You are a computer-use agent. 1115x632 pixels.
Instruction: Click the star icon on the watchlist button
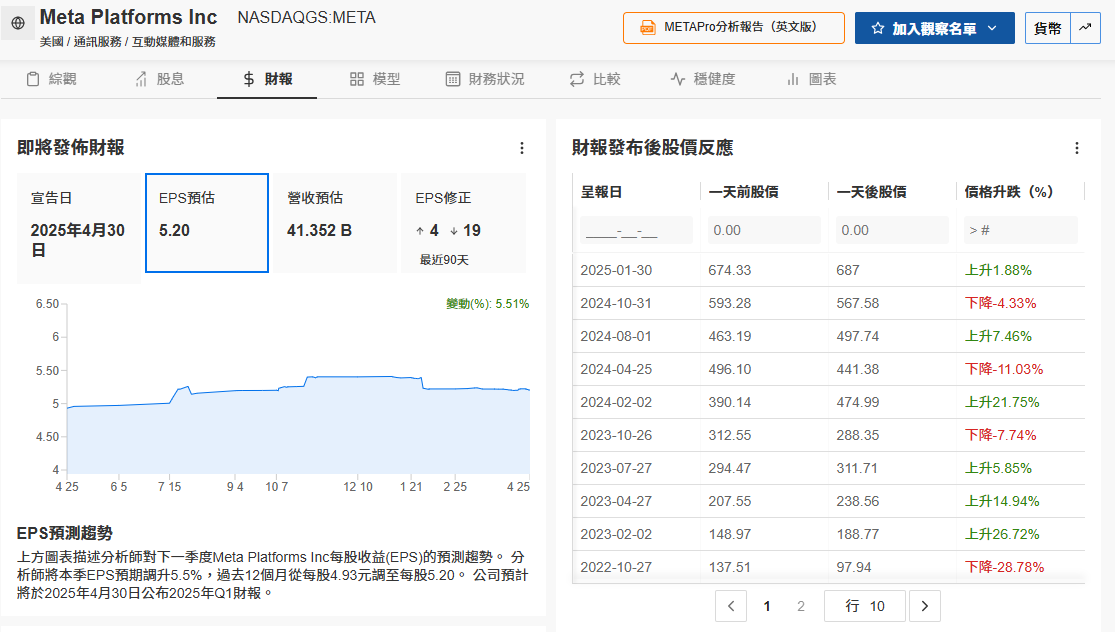[877, 28]
